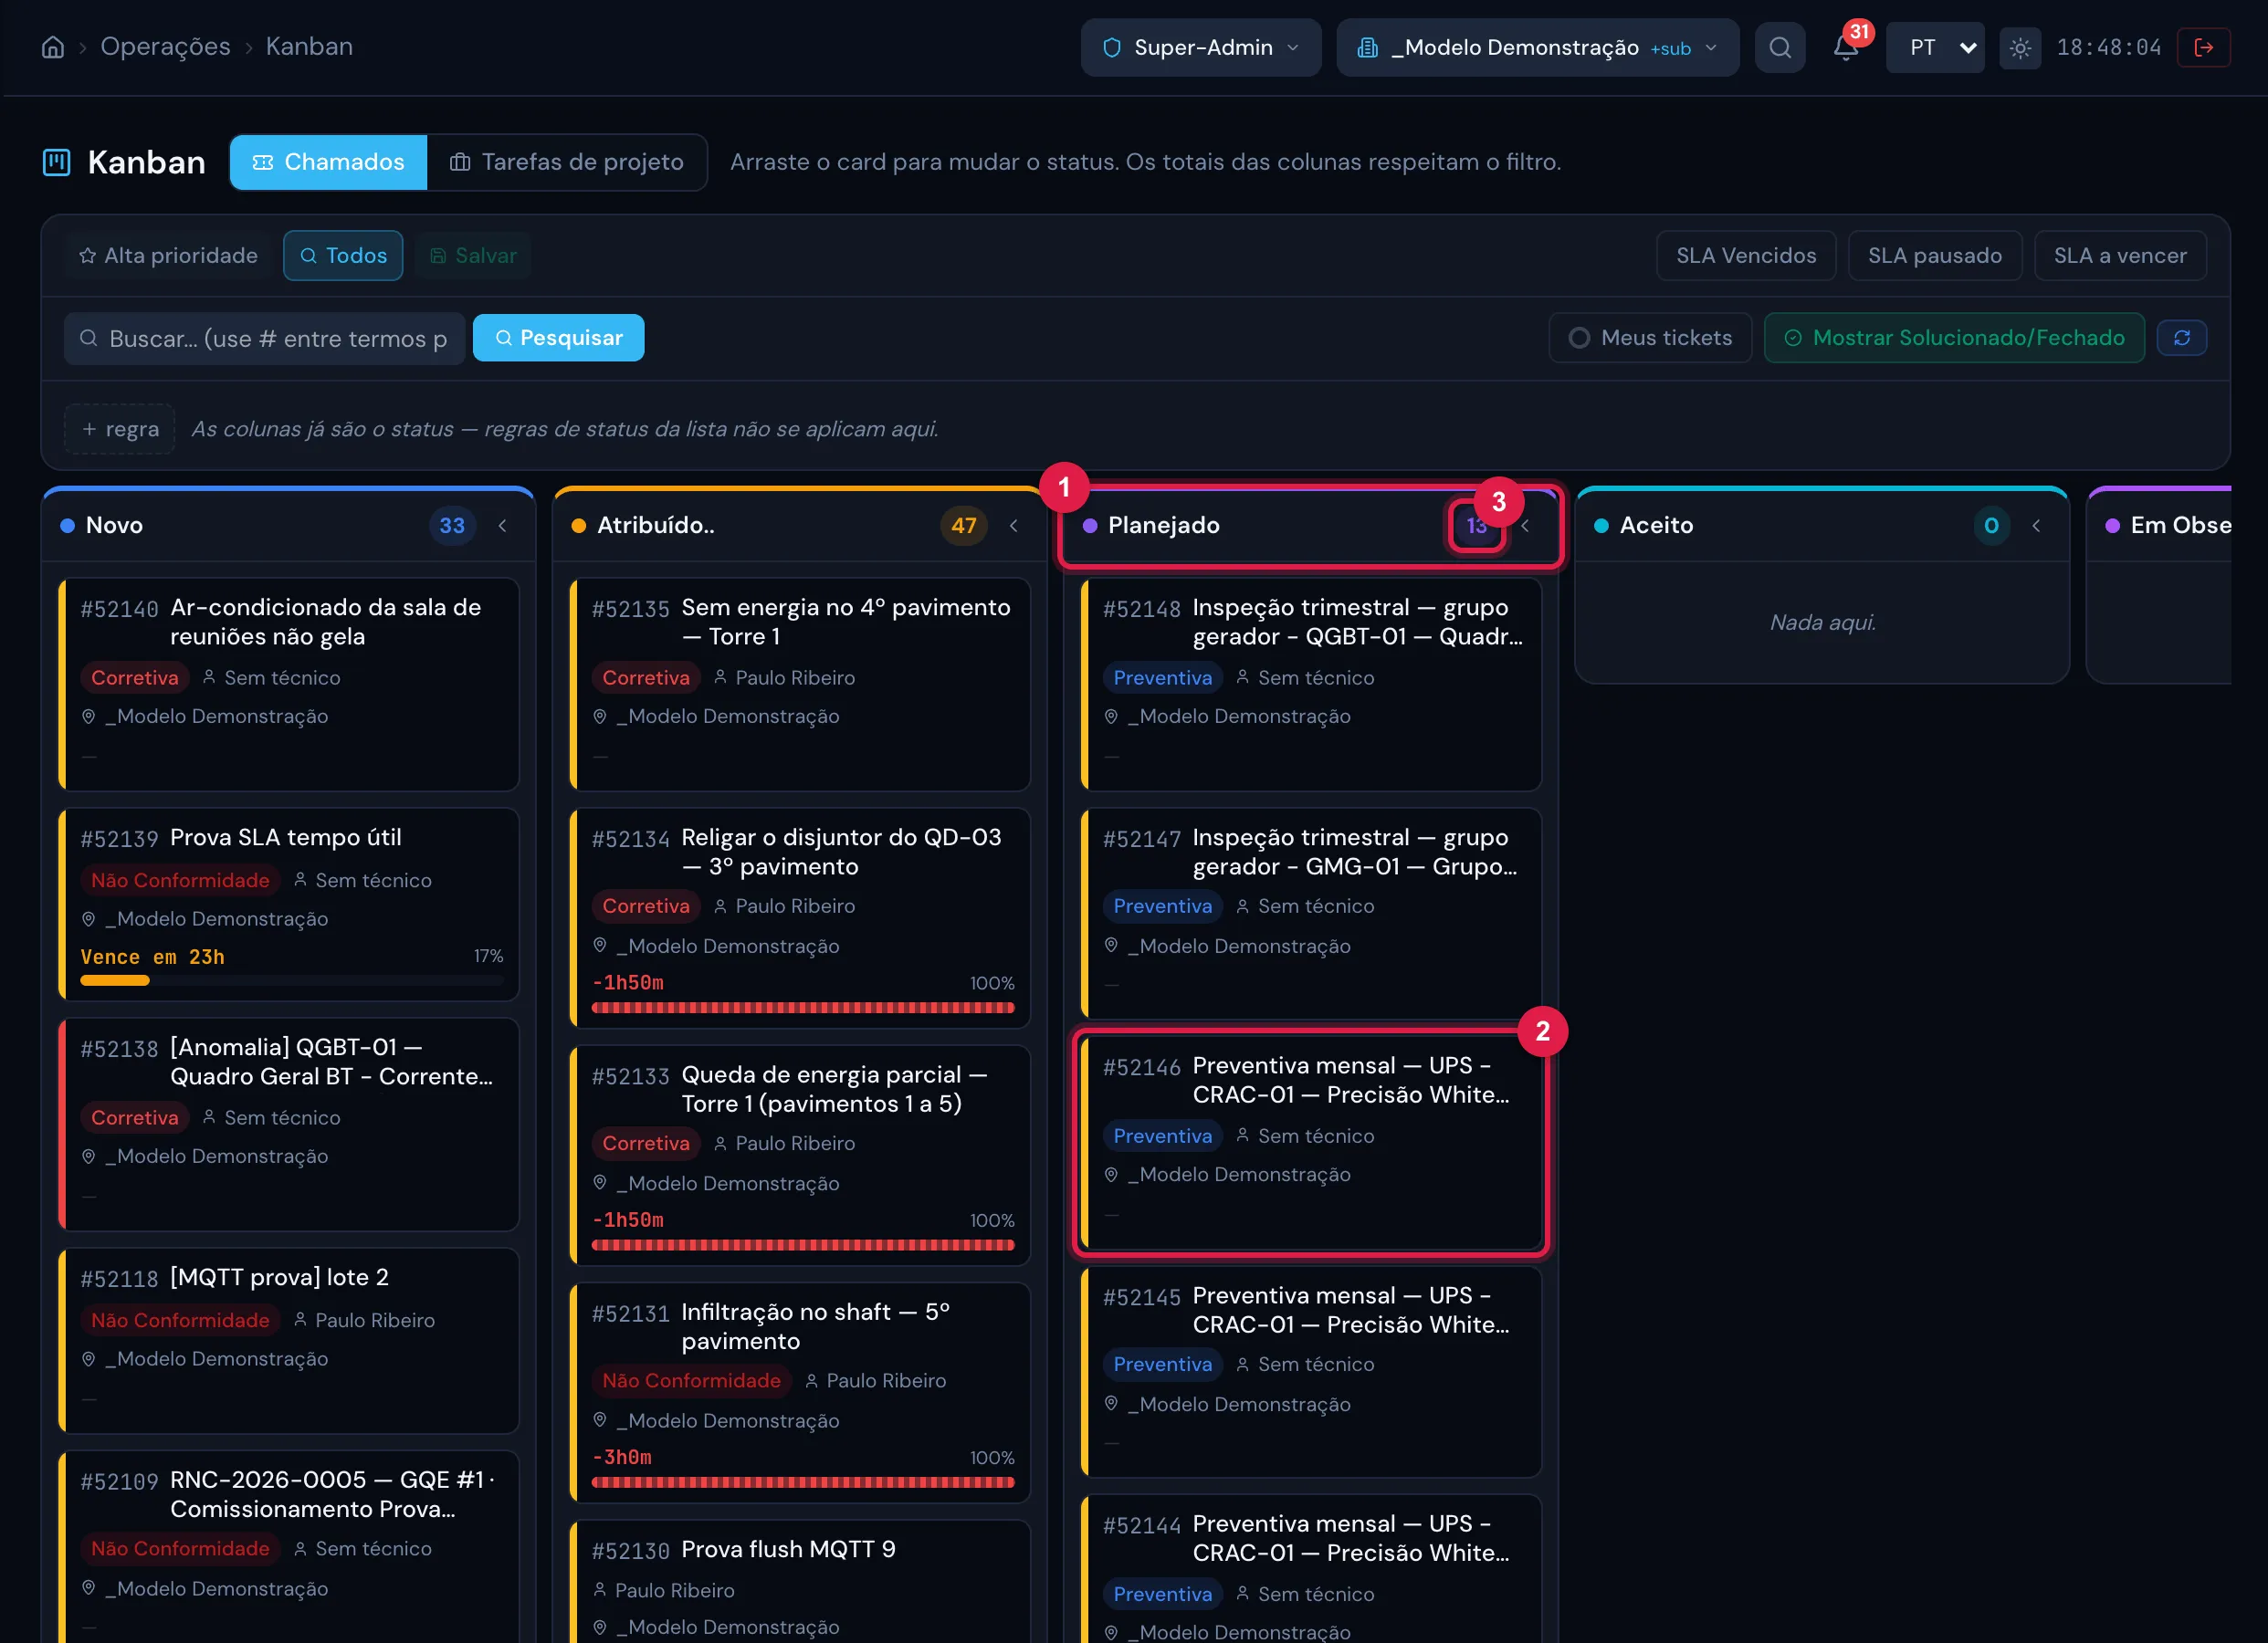Image resolution: width=2268 pixels, height=1643 pixels.
Task: Click technician icon on #52134 card
Action: (720, 906)
